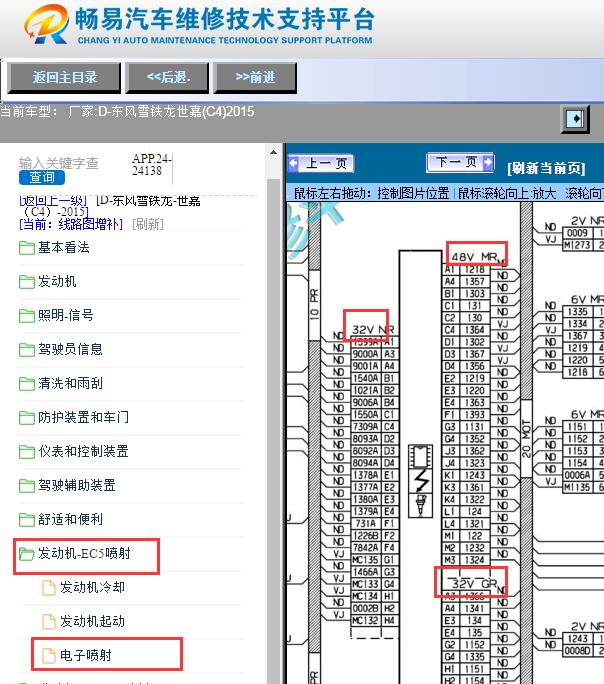Click the folder icon beside 驾驶辅助装置

[27, 486]
